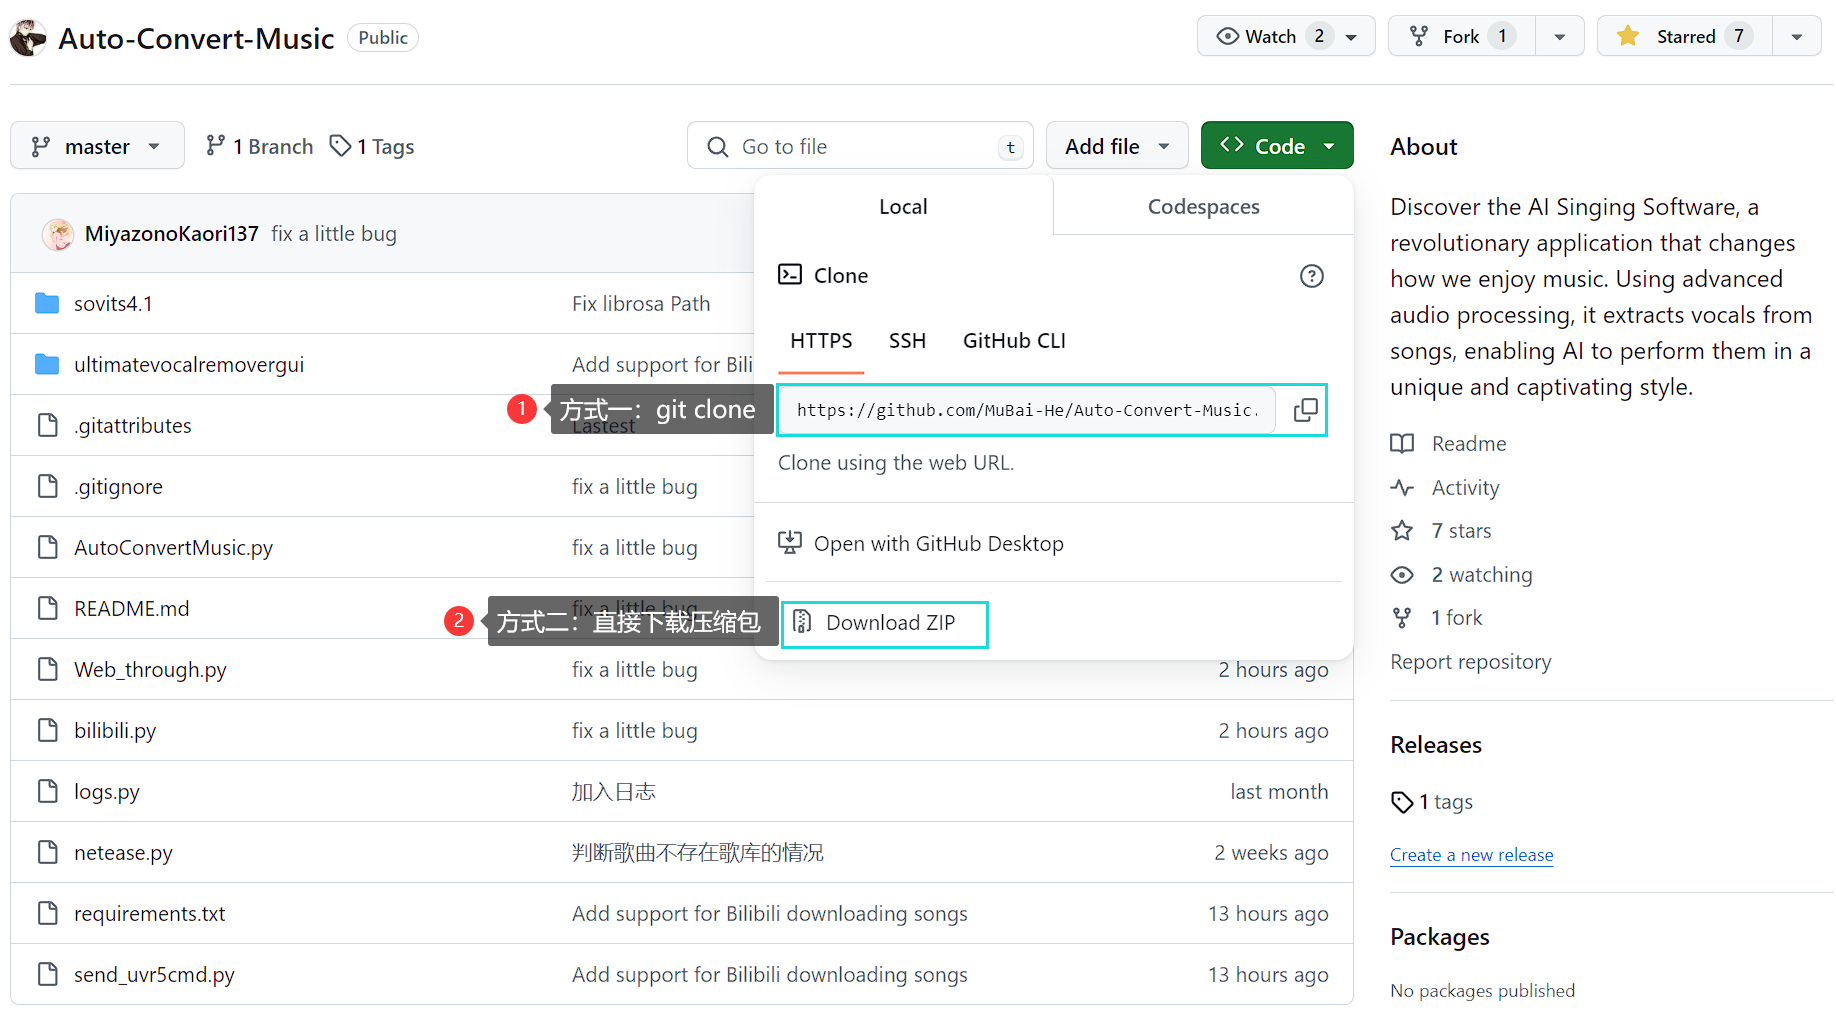Open the '加入日志' commit message
1836x1010 pixels.
[x=614, y=792]
